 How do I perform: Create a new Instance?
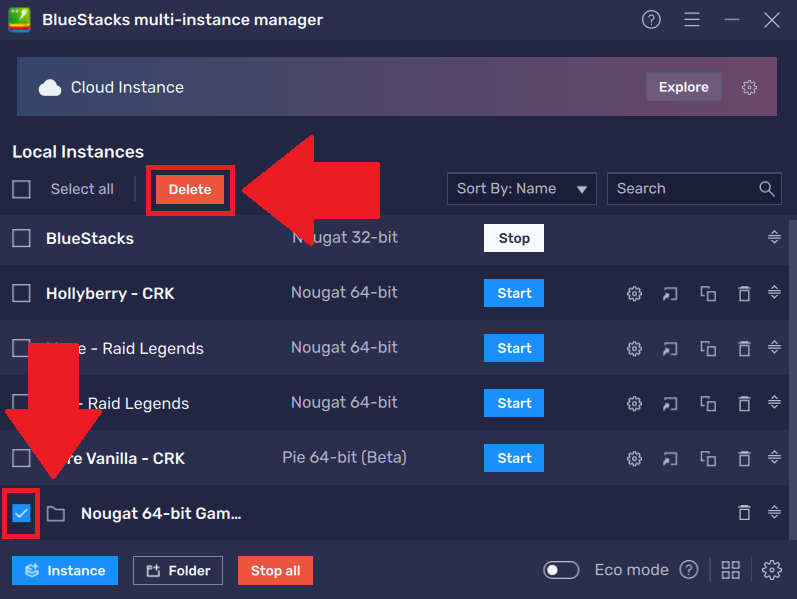click(65, 570)
